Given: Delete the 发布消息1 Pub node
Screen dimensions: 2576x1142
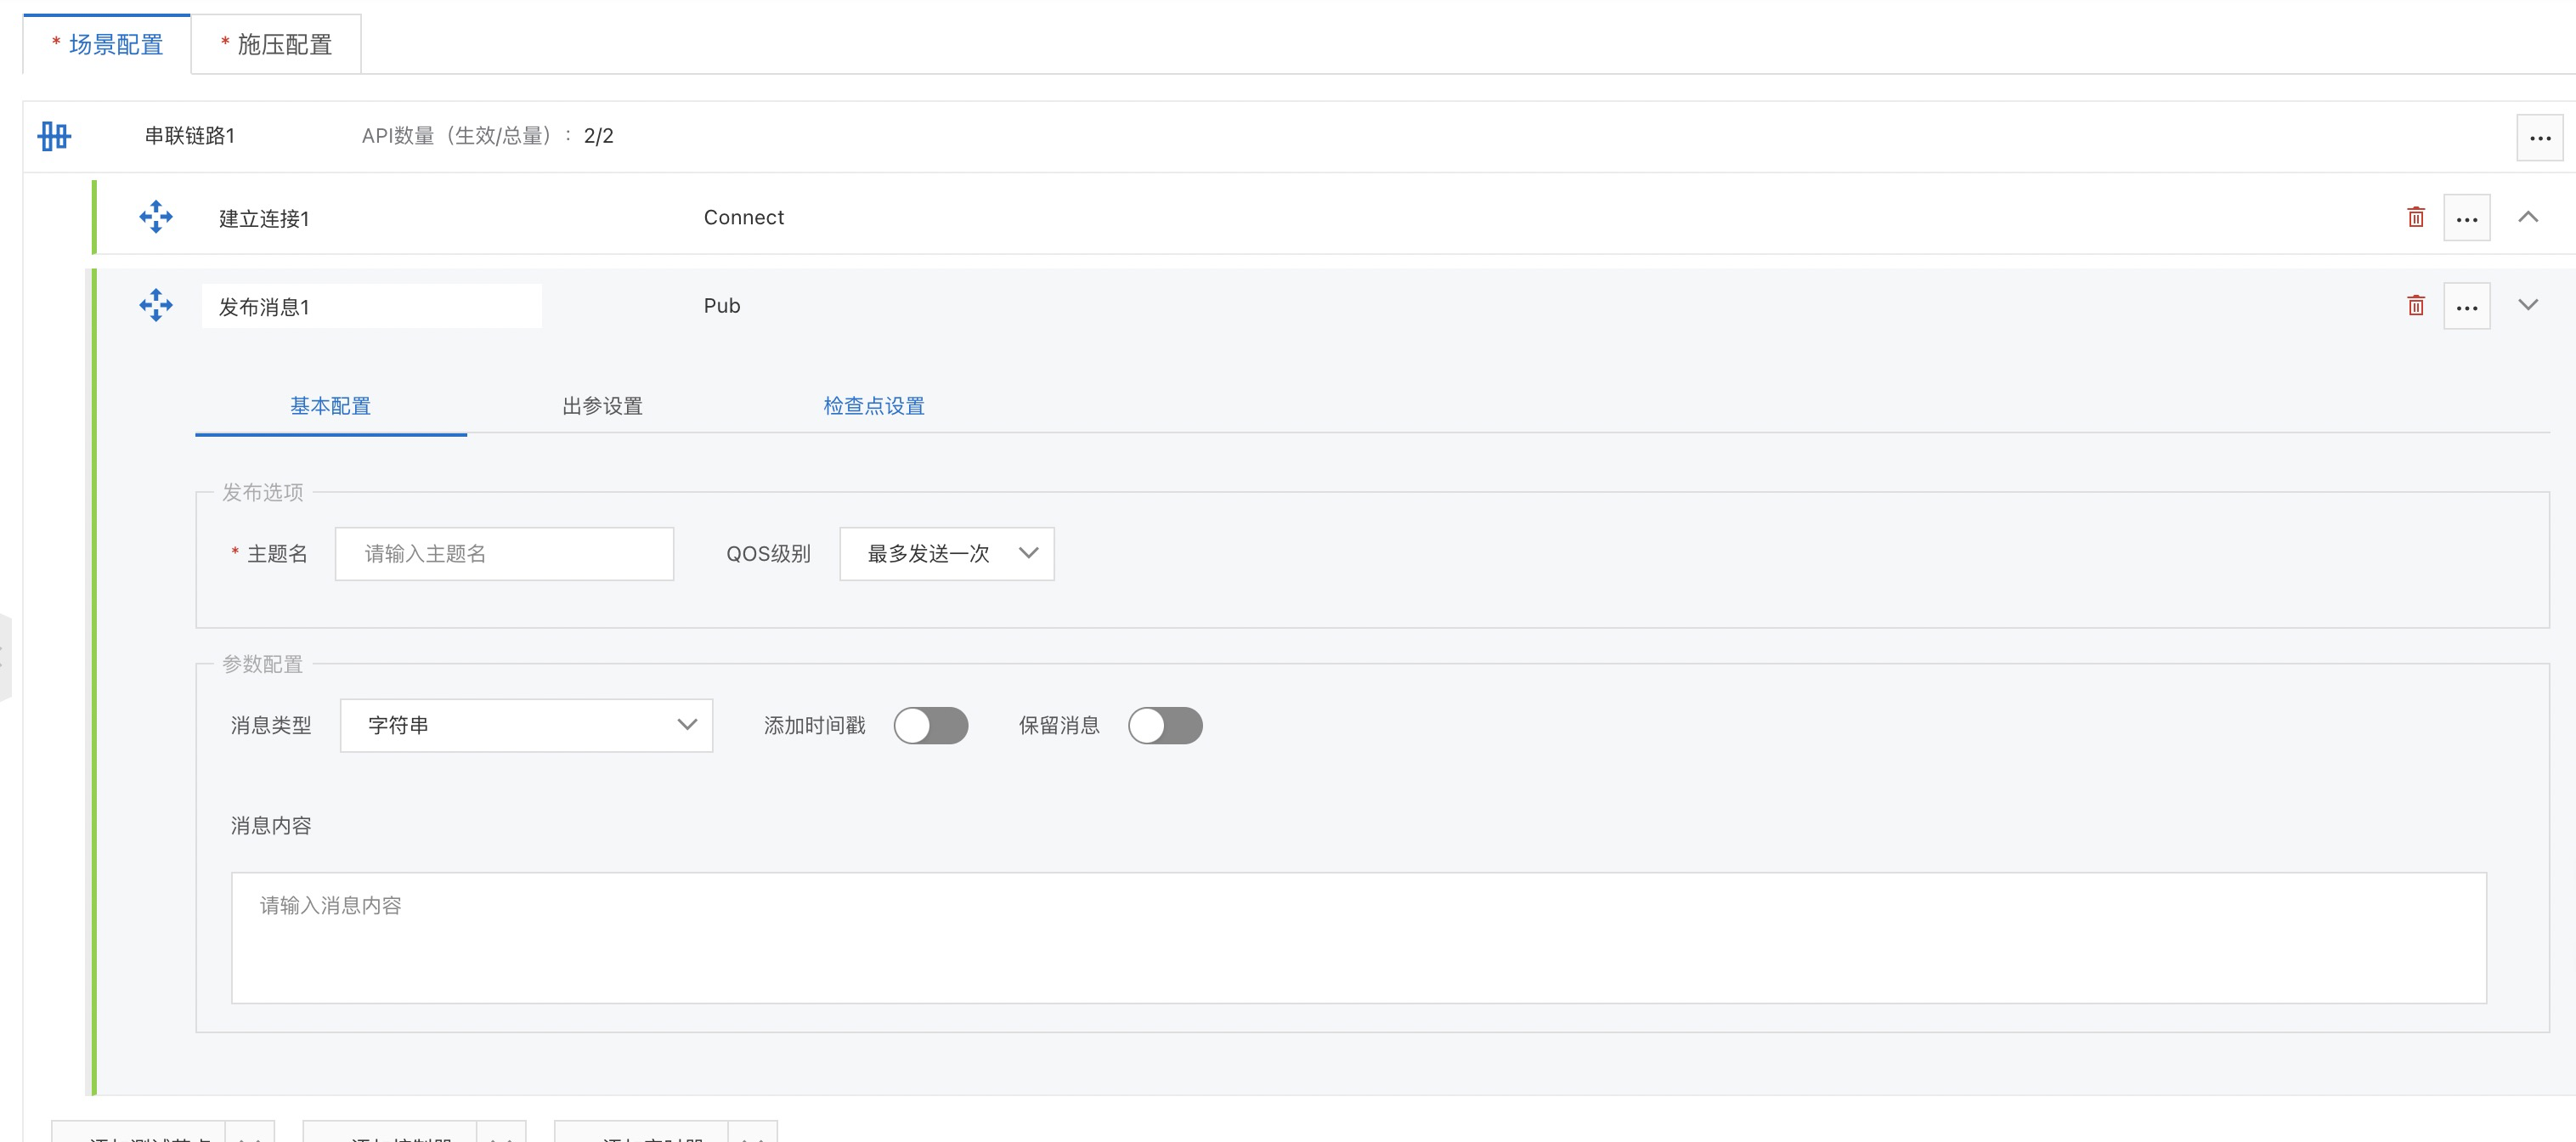Looking at the screenshot, I should 2415,305.
